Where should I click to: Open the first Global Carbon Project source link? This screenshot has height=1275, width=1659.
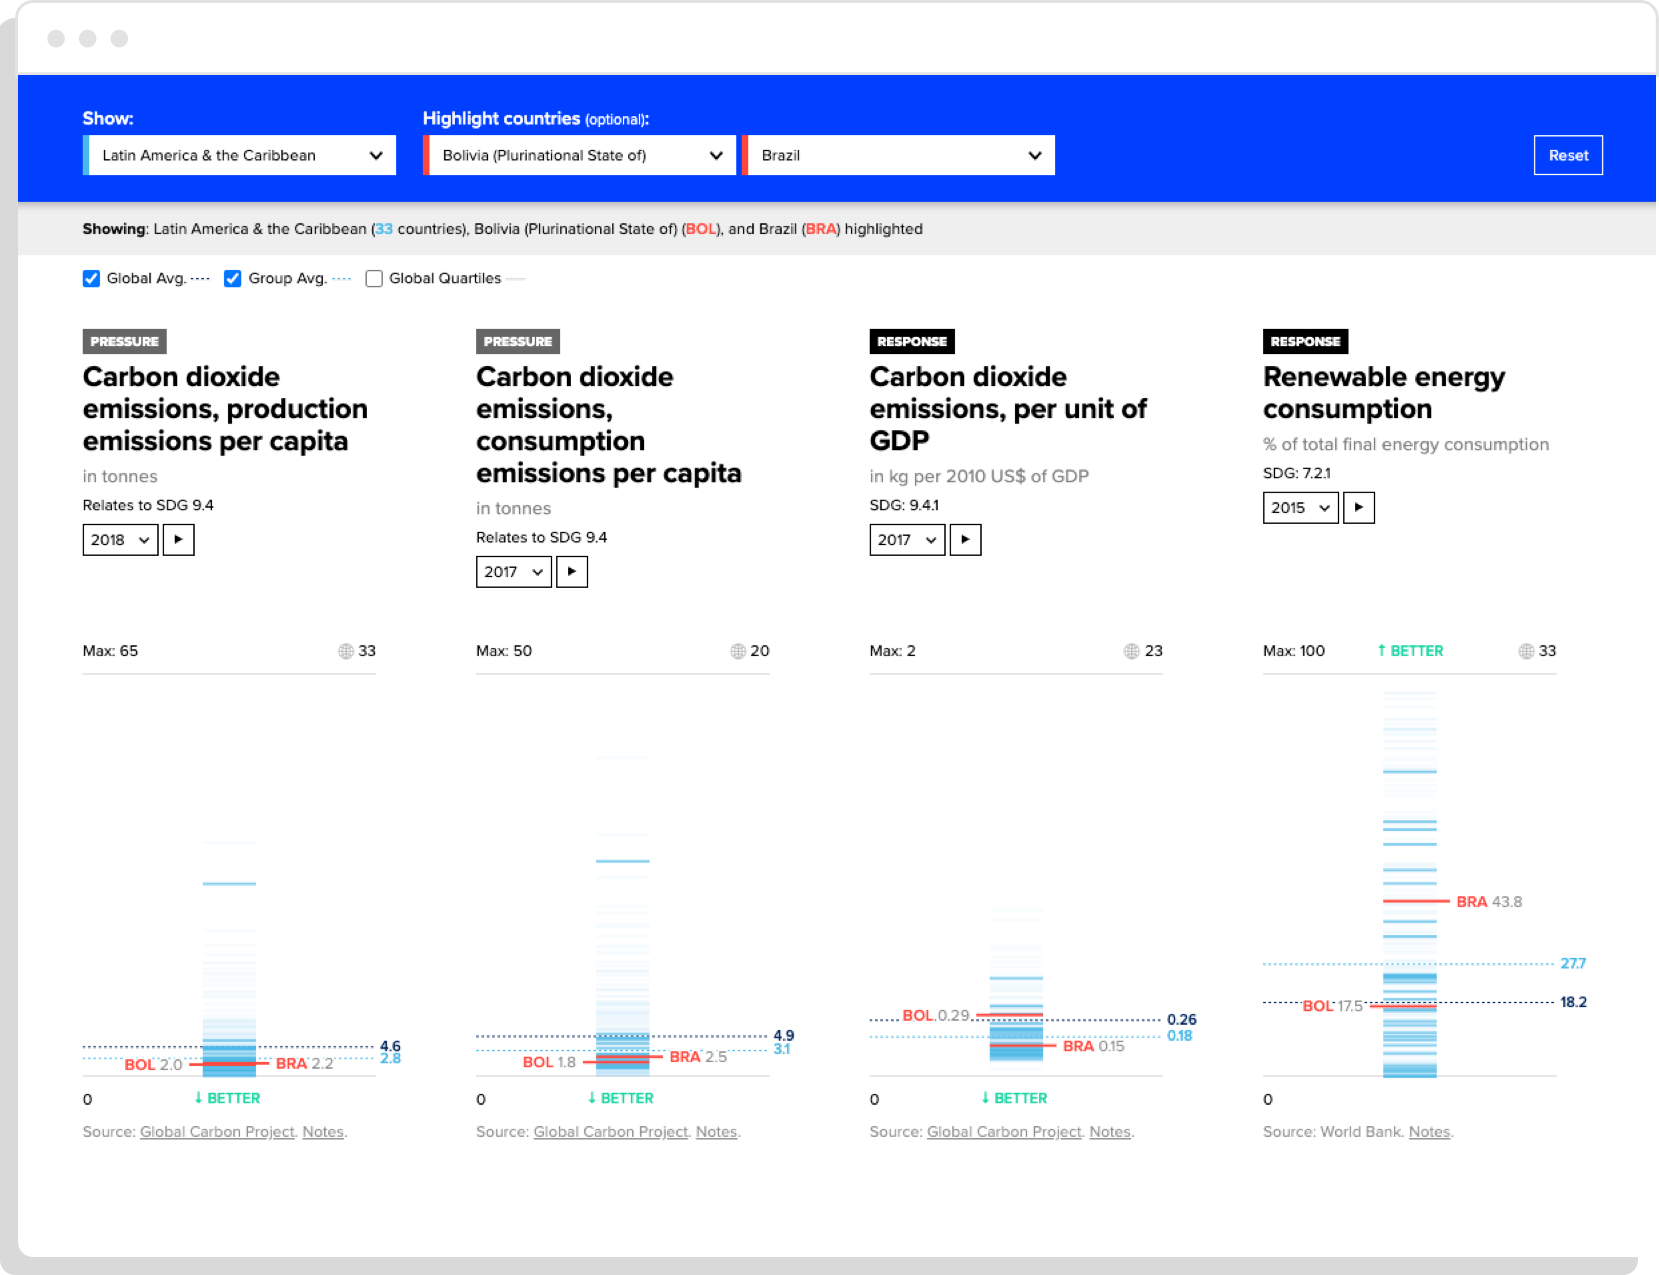(217, 1132)
